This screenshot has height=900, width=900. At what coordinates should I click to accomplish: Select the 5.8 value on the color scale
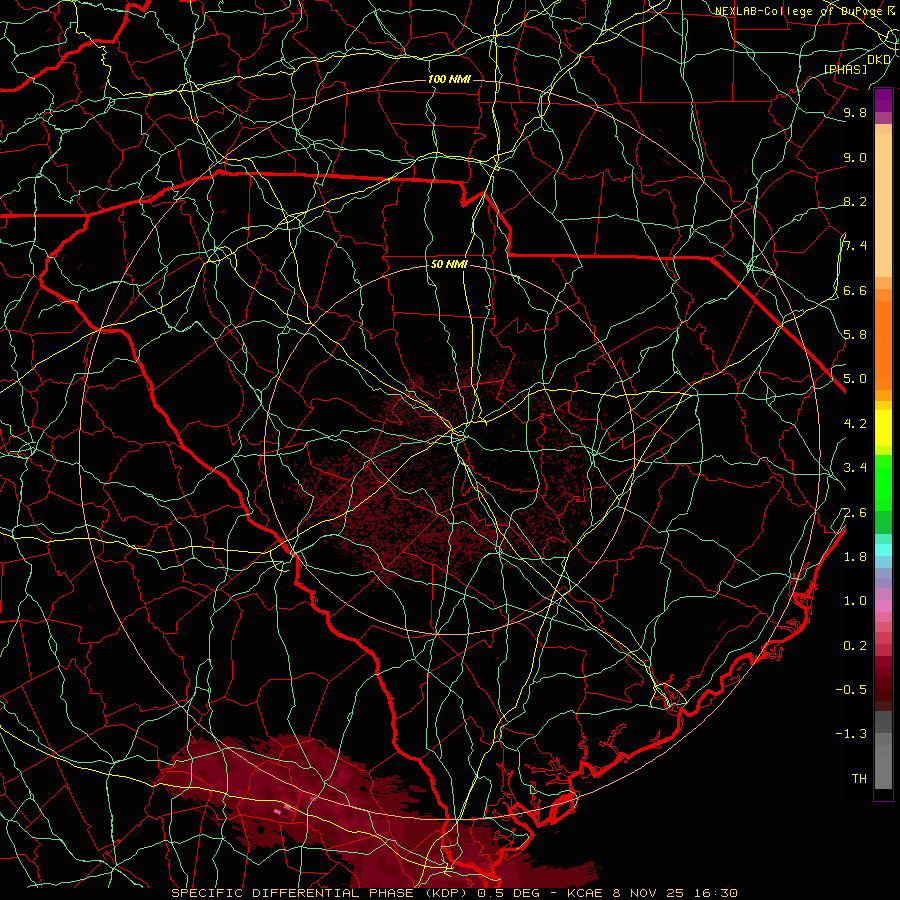(855, 335)
